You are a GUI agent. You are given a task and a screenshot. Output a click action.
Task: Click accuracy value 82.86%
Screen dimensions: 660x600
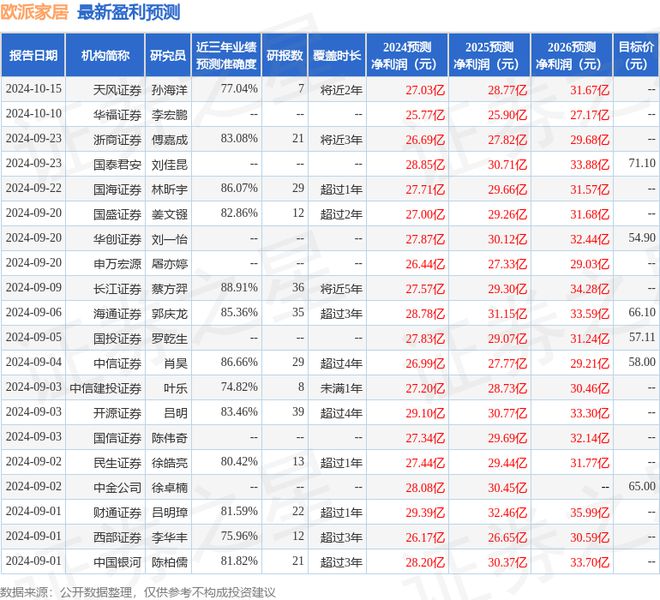tap(239, 213)
